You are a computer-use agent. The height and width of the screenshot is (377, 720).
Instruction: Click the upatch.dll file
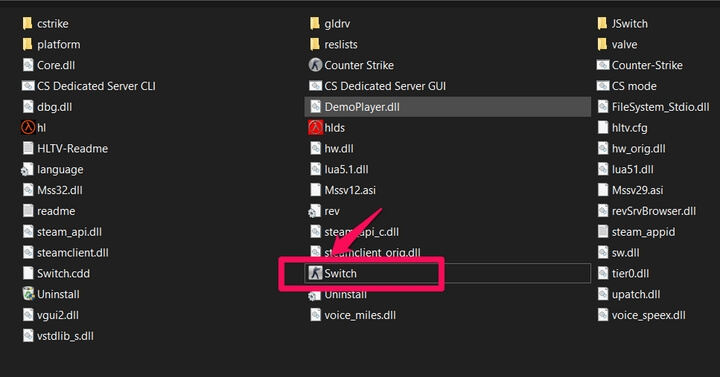628,294
